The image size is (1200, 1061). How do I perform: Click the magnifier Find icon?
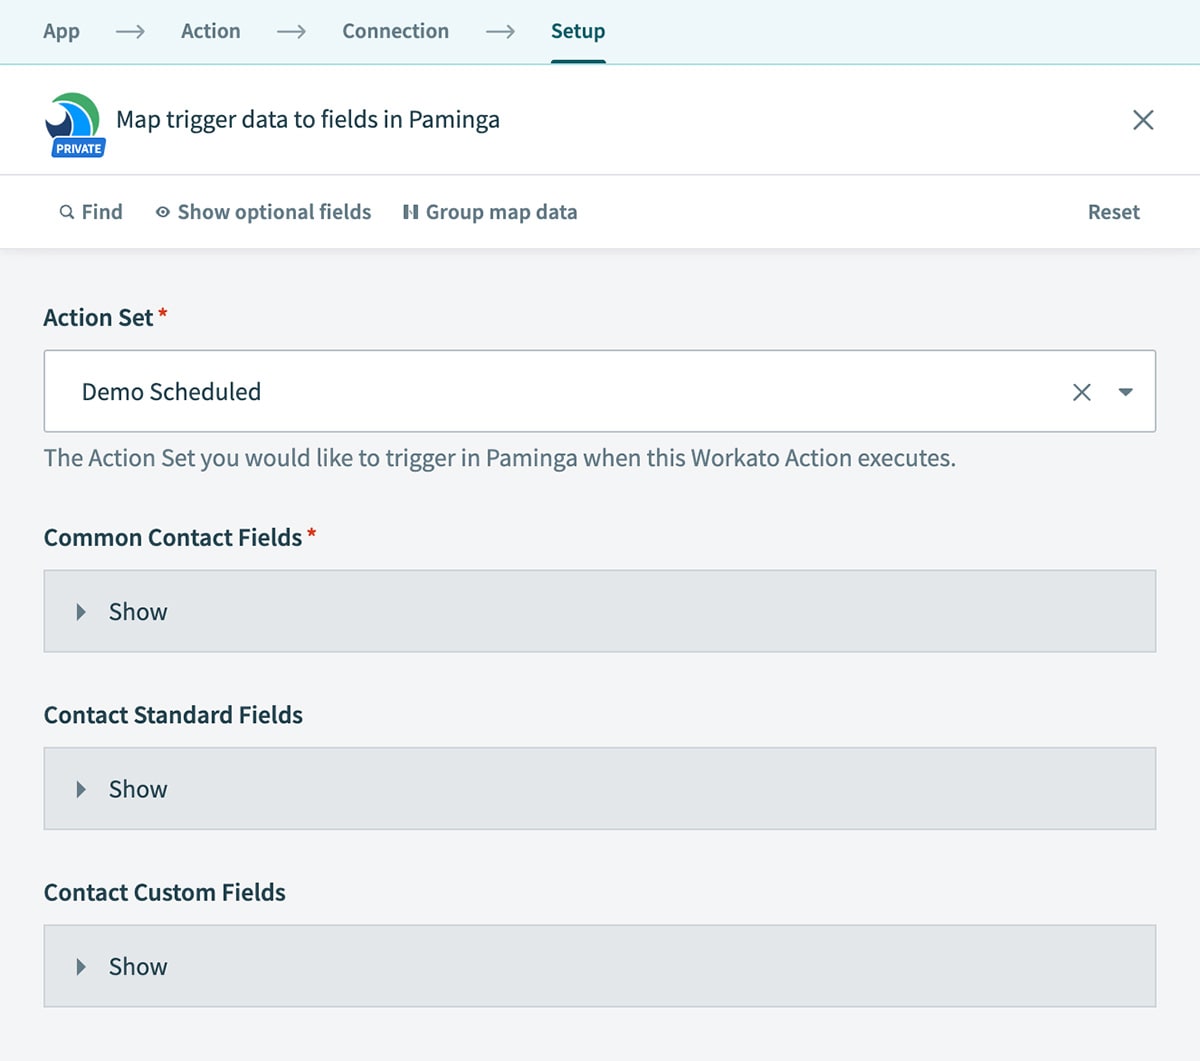coord(67,212)
